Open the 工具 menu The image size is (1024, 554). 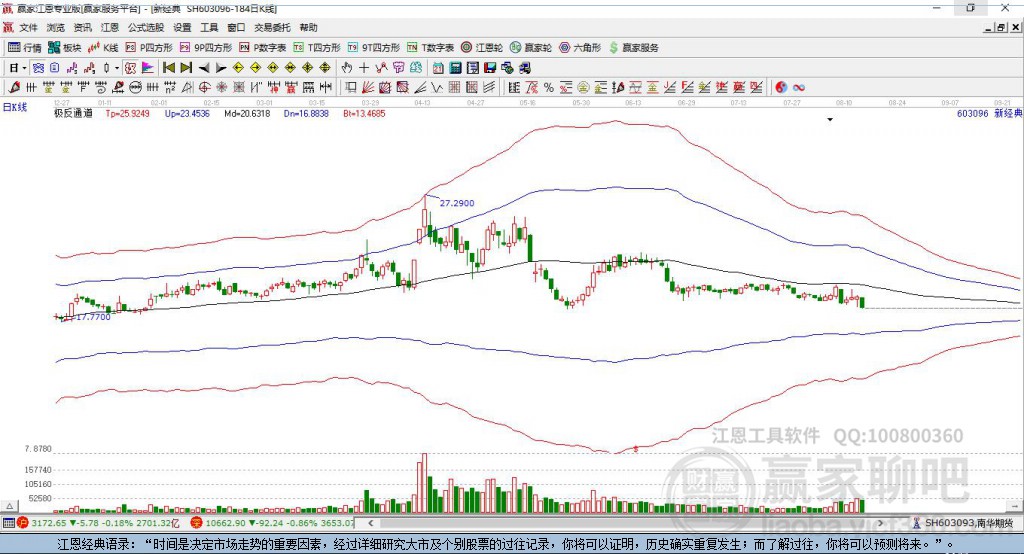point(209,27)
